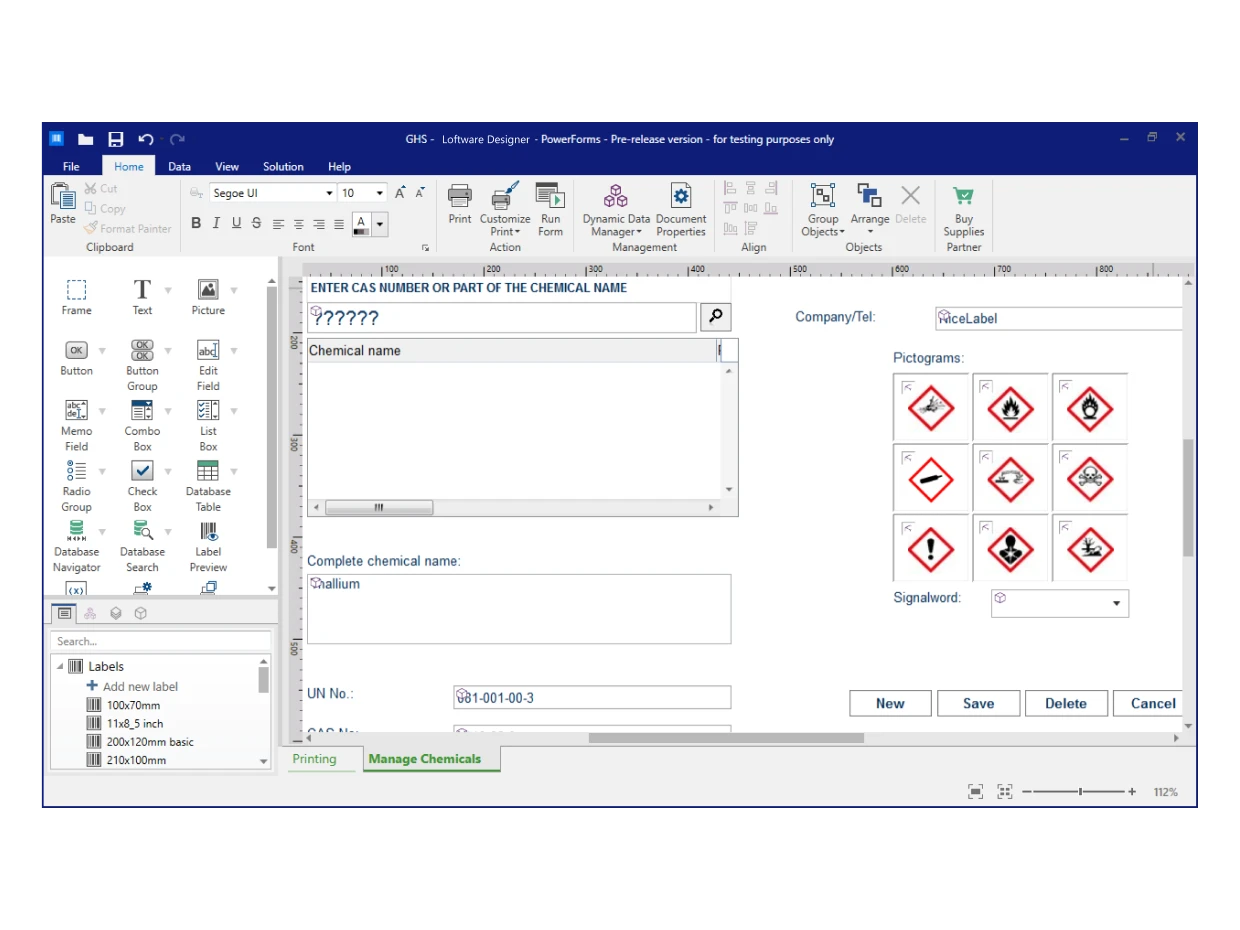
Task: Collapse the Labels tree node
Action: [x=60, y=667]
